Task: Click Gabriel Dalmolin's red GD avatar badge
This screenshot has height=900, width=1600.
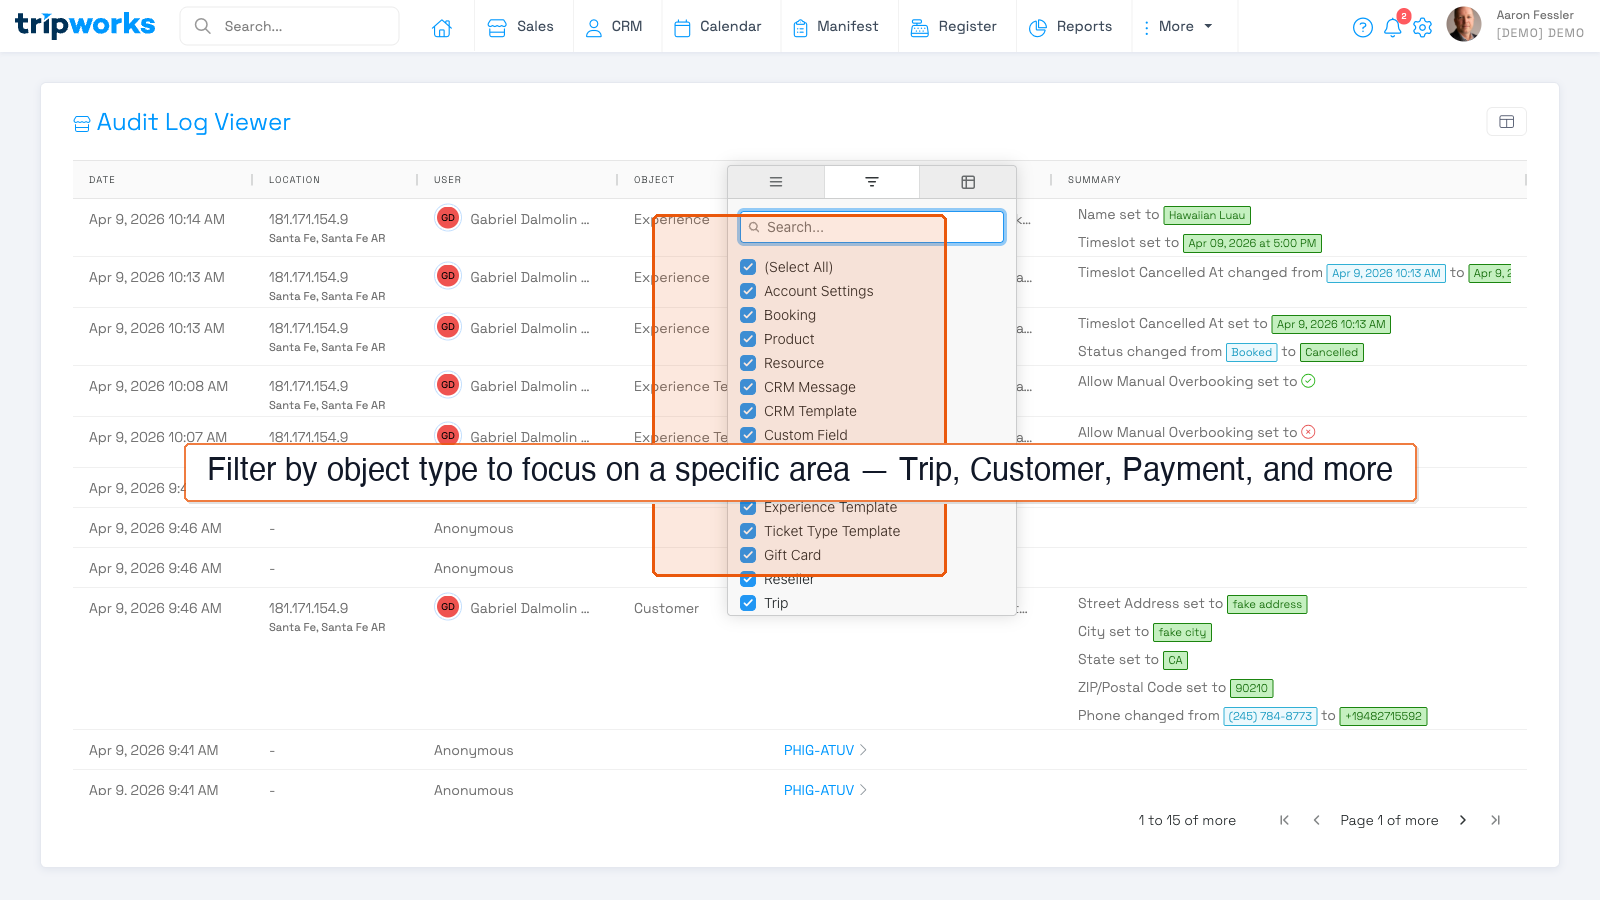Action: [448, 218]
